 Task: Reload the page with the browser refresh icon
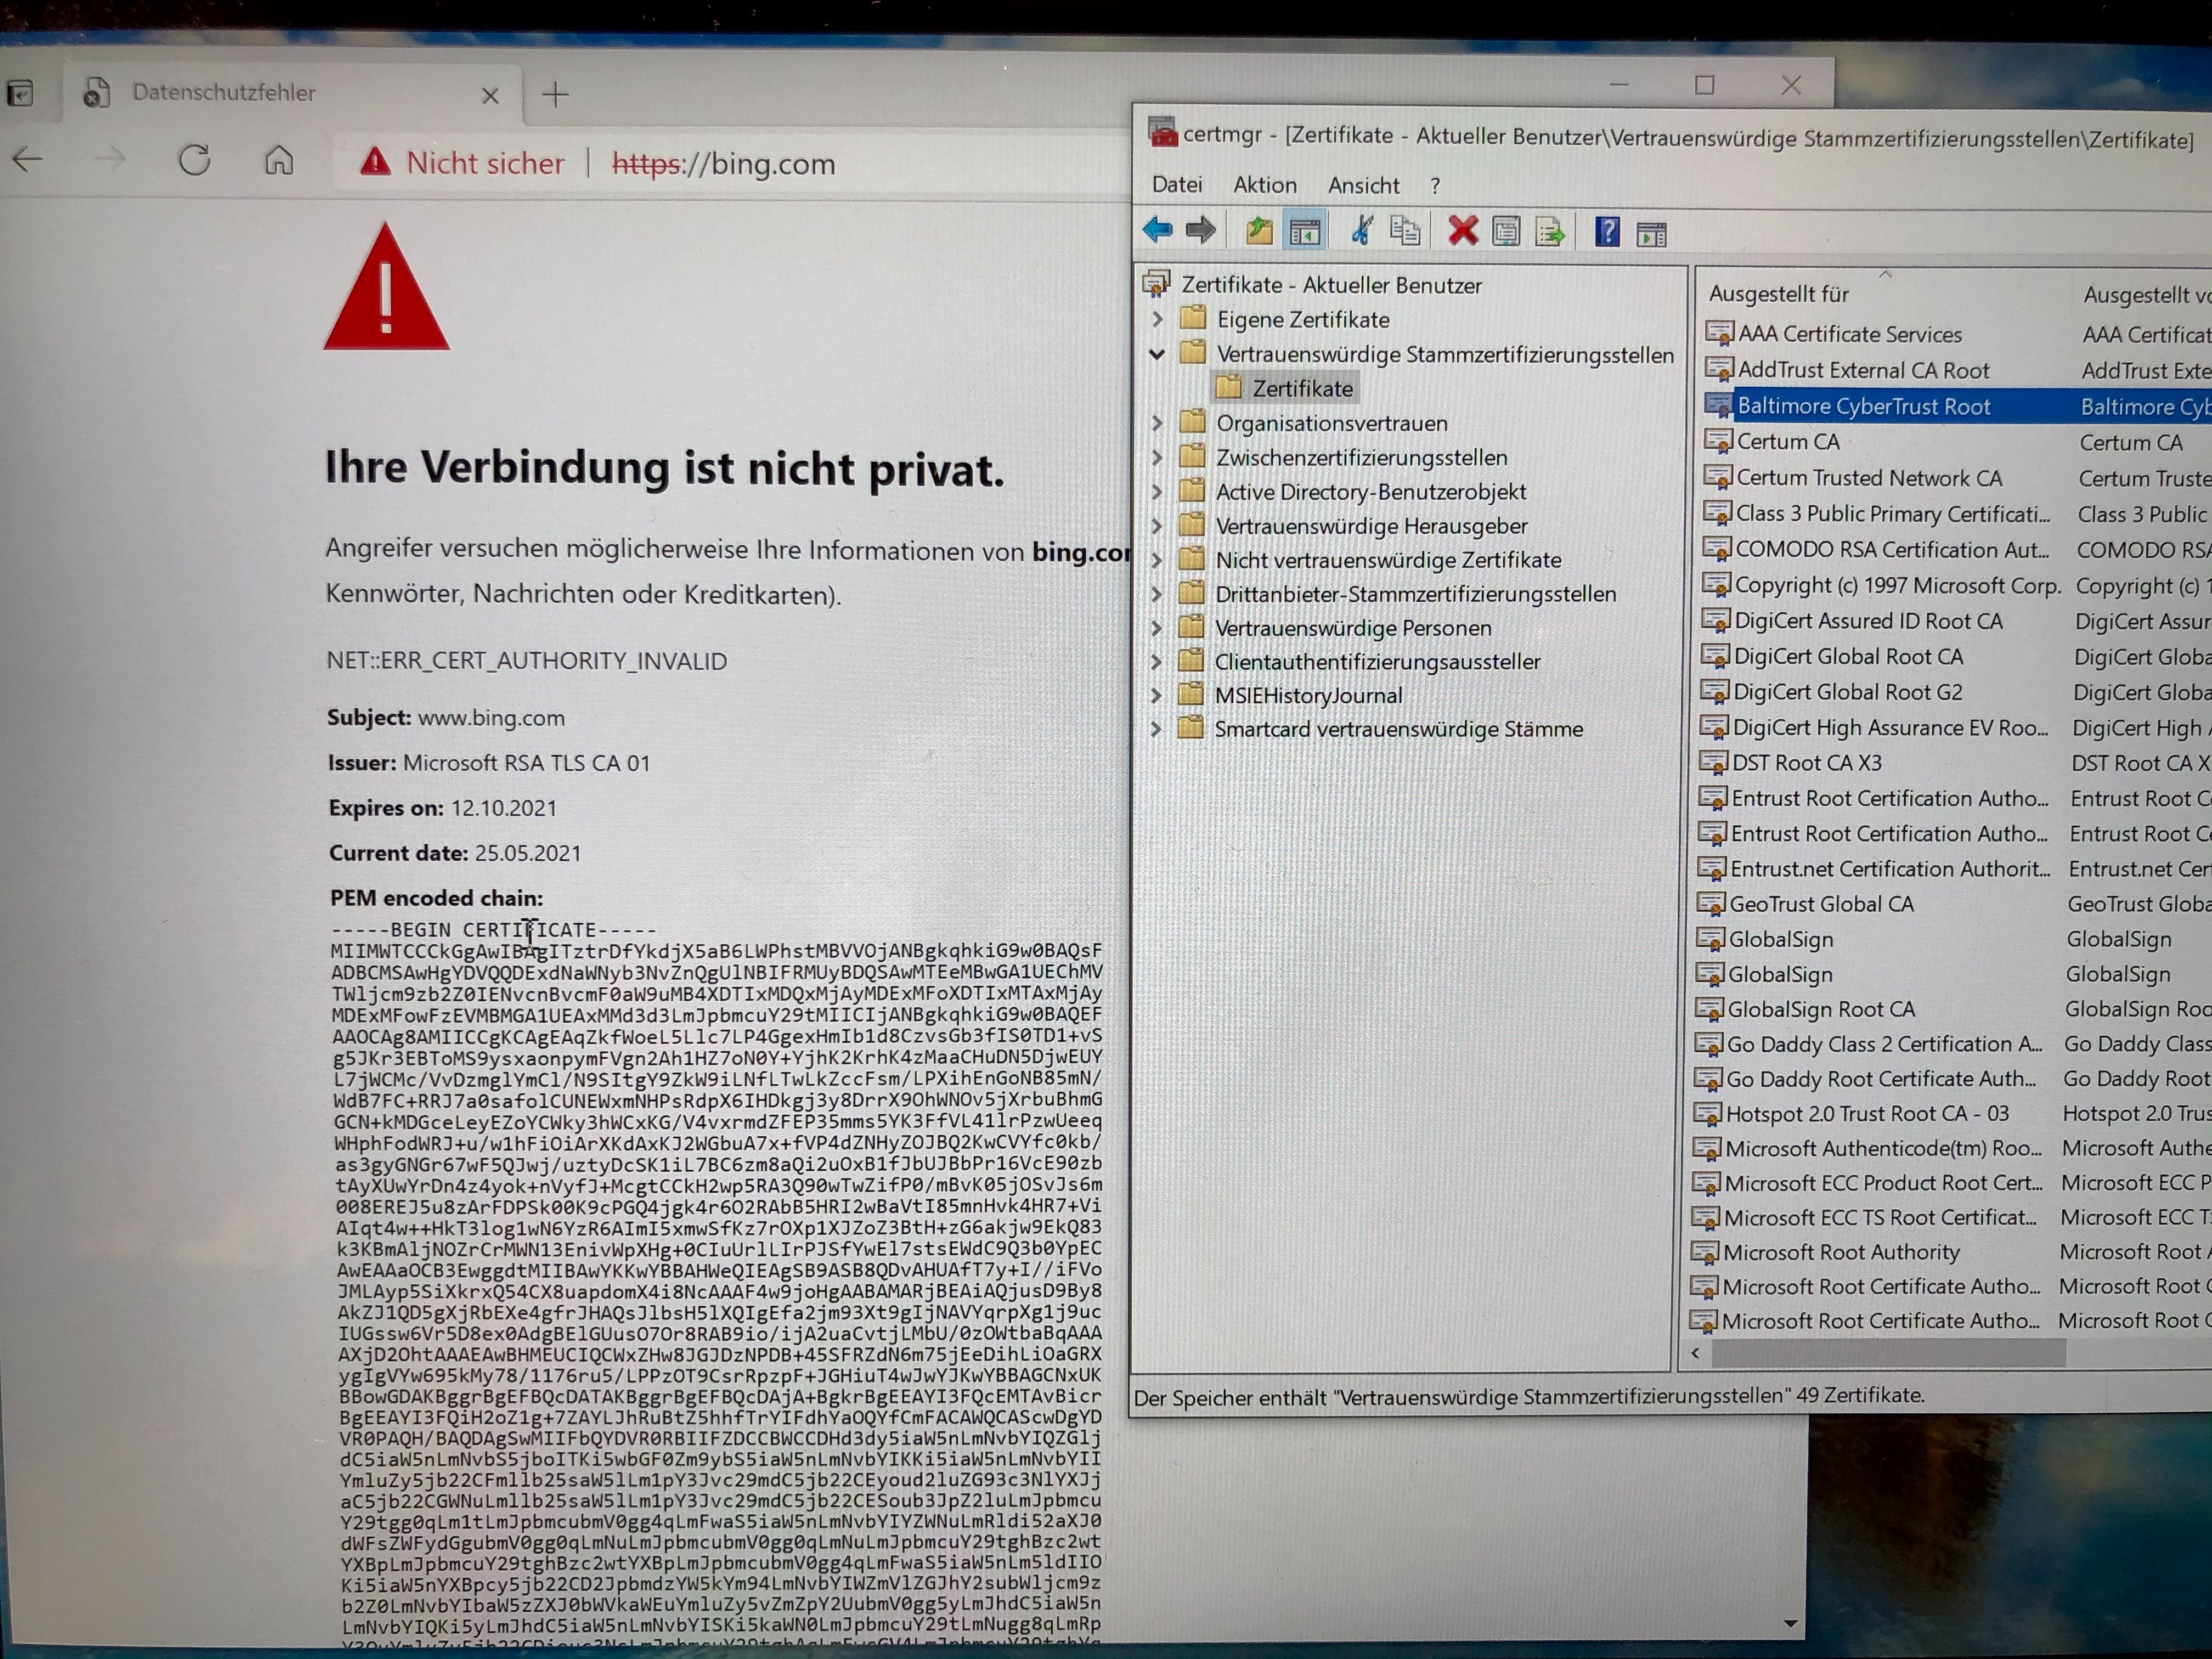point(194,160)
